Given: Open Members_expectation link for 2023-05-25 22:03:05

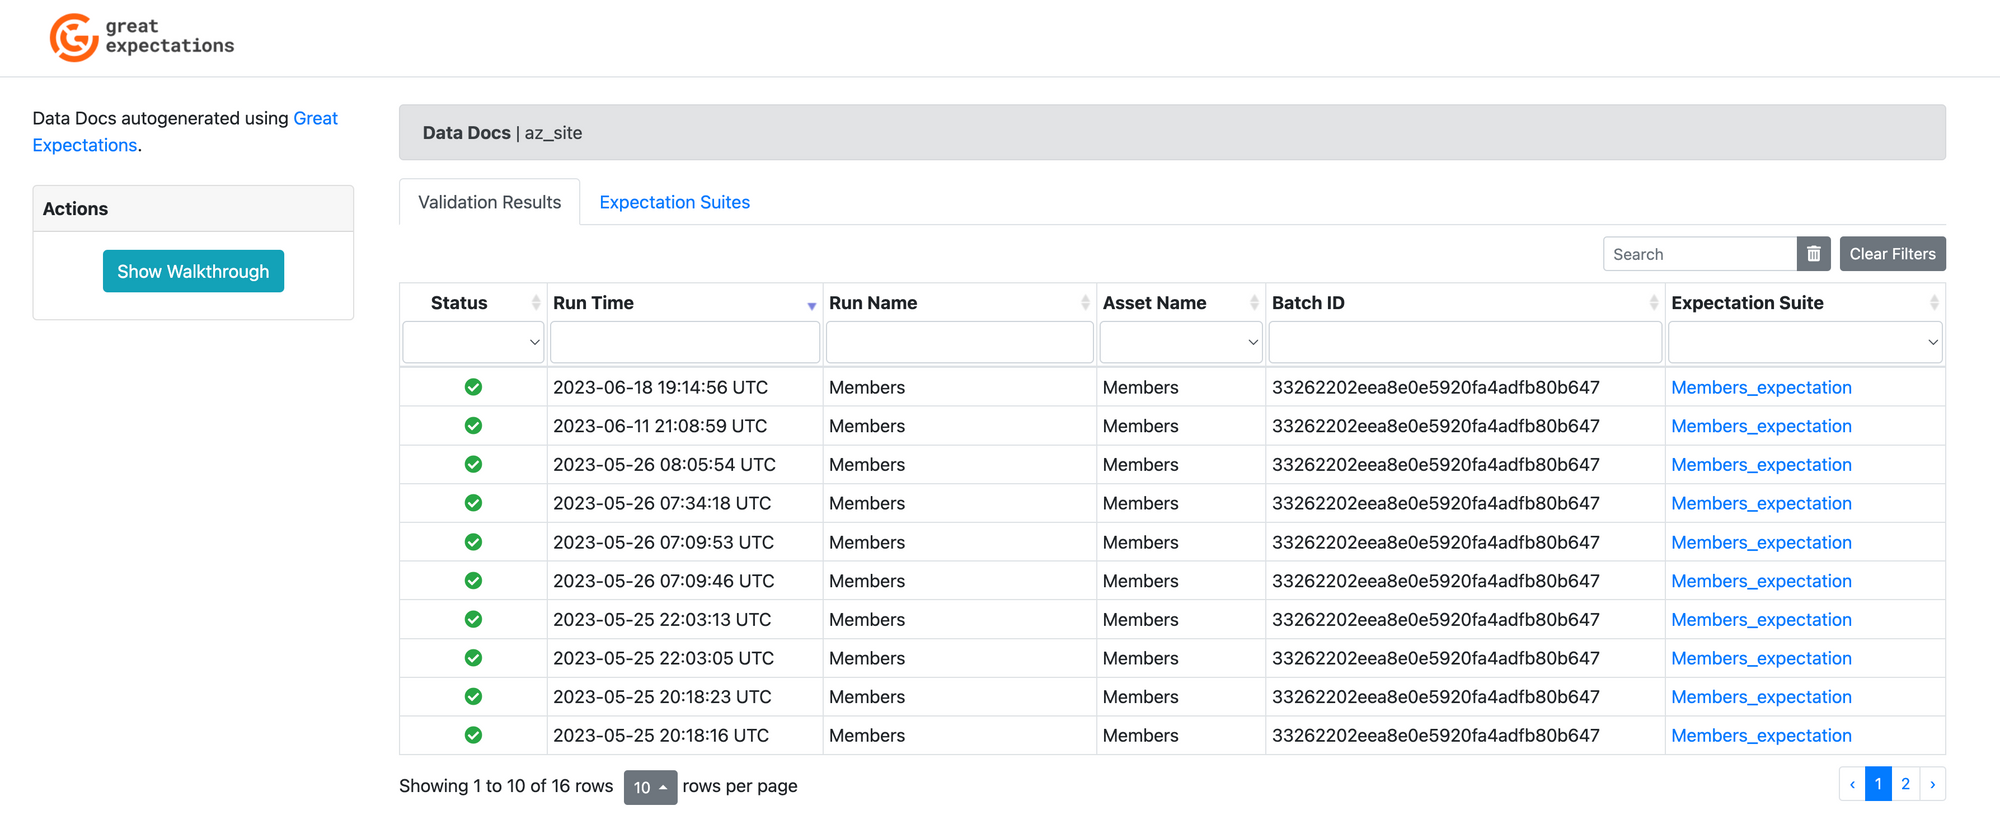Looking at the screenshot, I should [x=1761, y=658].
